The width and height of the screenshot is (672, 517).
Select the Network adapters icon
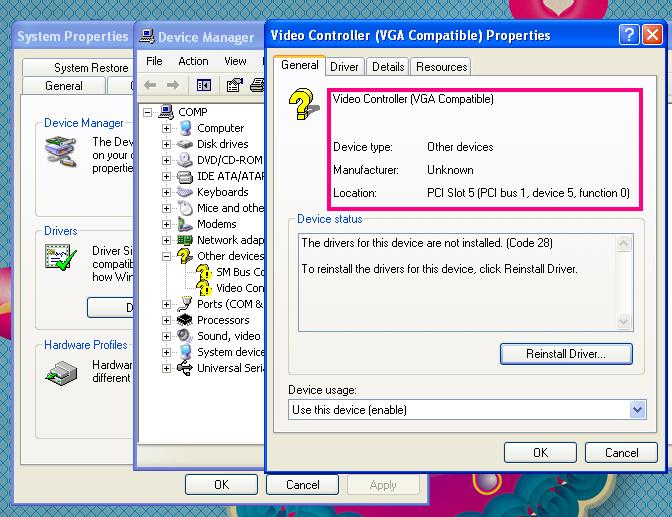point(185,240)
